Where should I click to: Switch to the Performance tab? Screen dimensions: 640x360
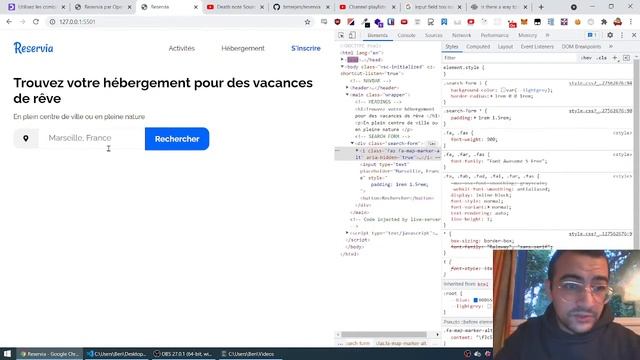pos(494,36)
